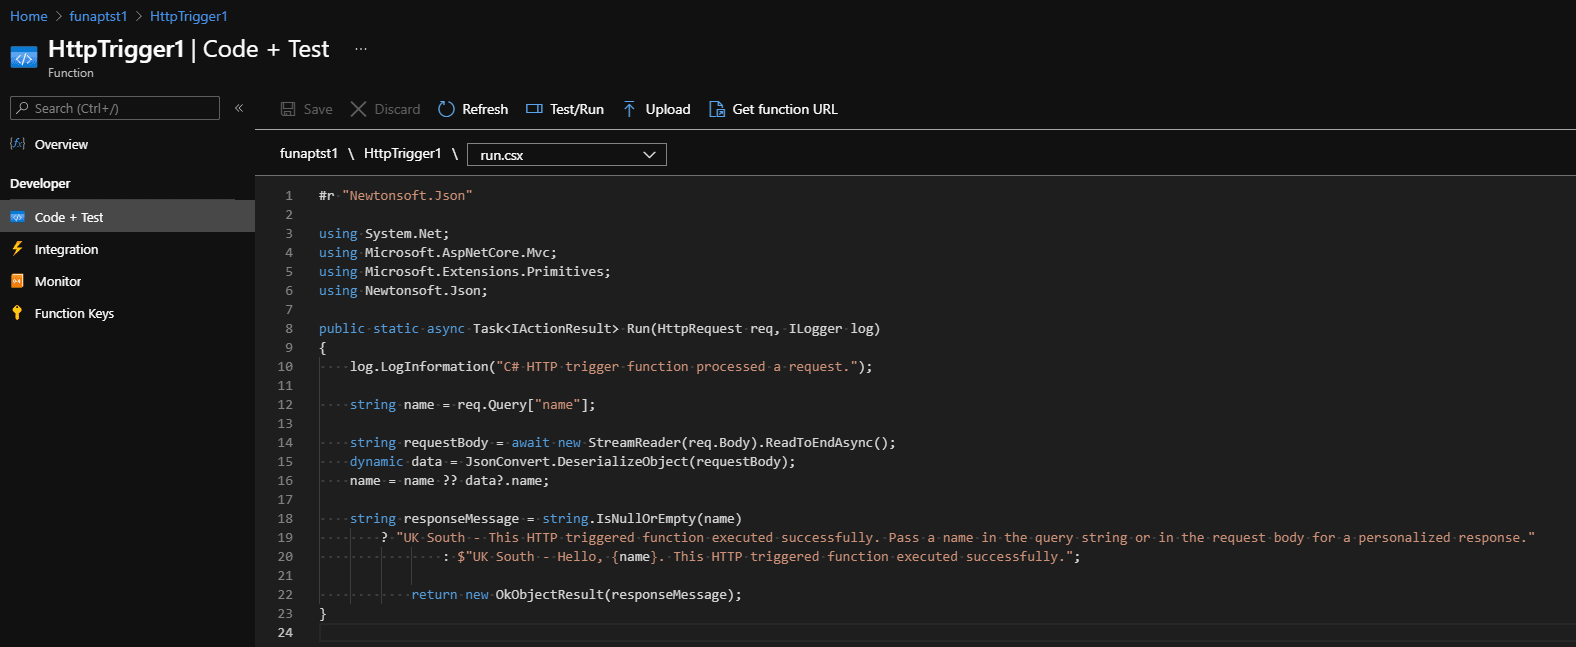Click Home breadcrumb link
The width and height of the screenshot is (1576, 647).
pos(29,16)
